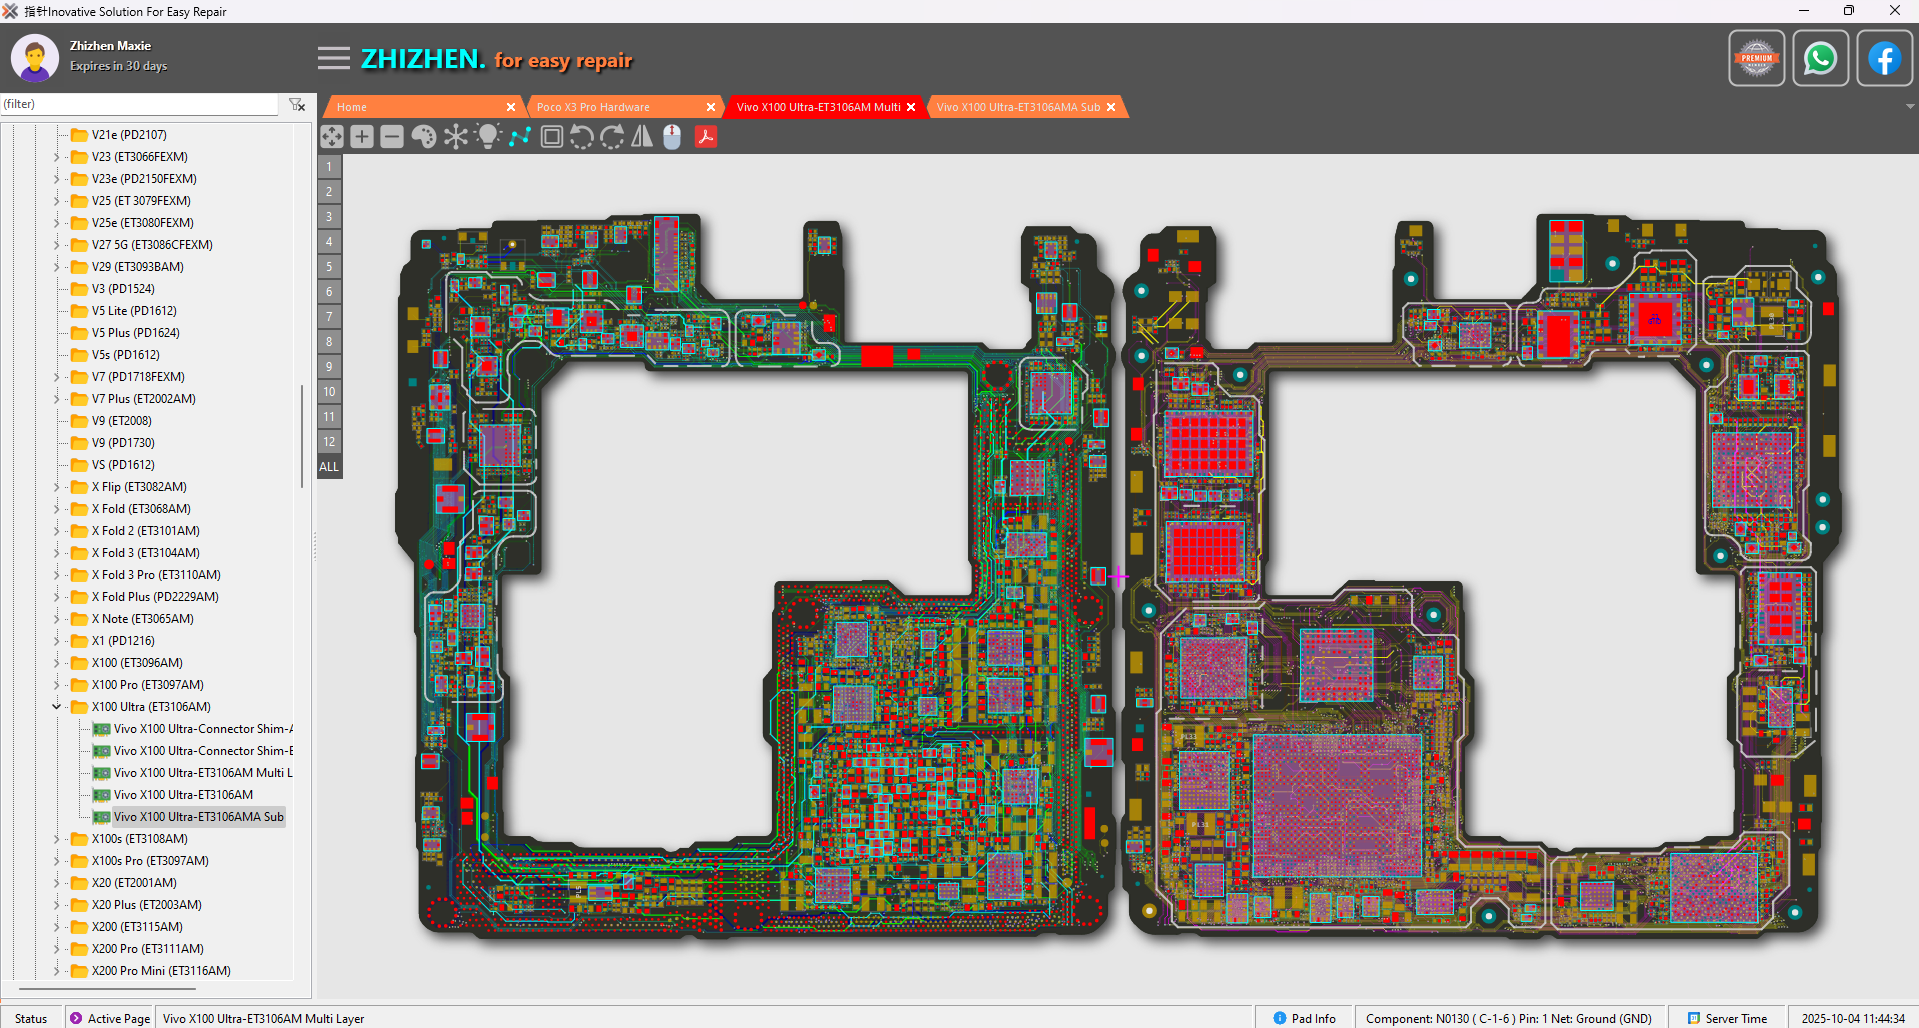Click the Premium badge icon
Screen dimensions: 1919x1028
click(x=1757, y=59)
